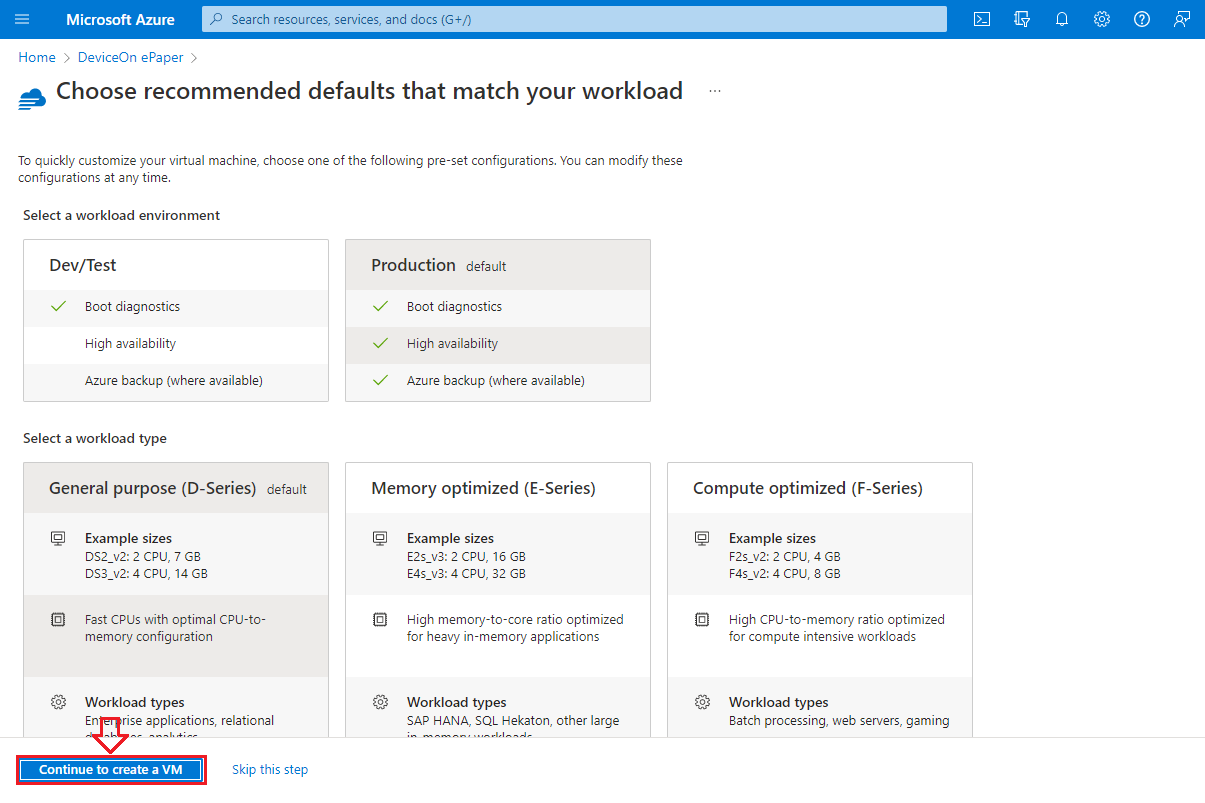Image resolution: width=1205 pixels, height=803 pixels.
Task: Click Skip this step link
Action: click(270, 770)
